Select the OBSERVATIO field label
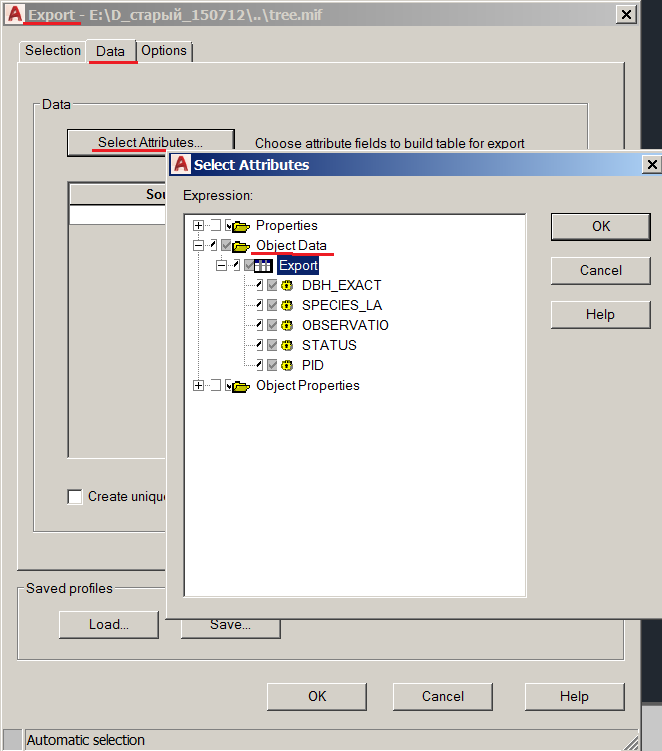 pos(345,326)
